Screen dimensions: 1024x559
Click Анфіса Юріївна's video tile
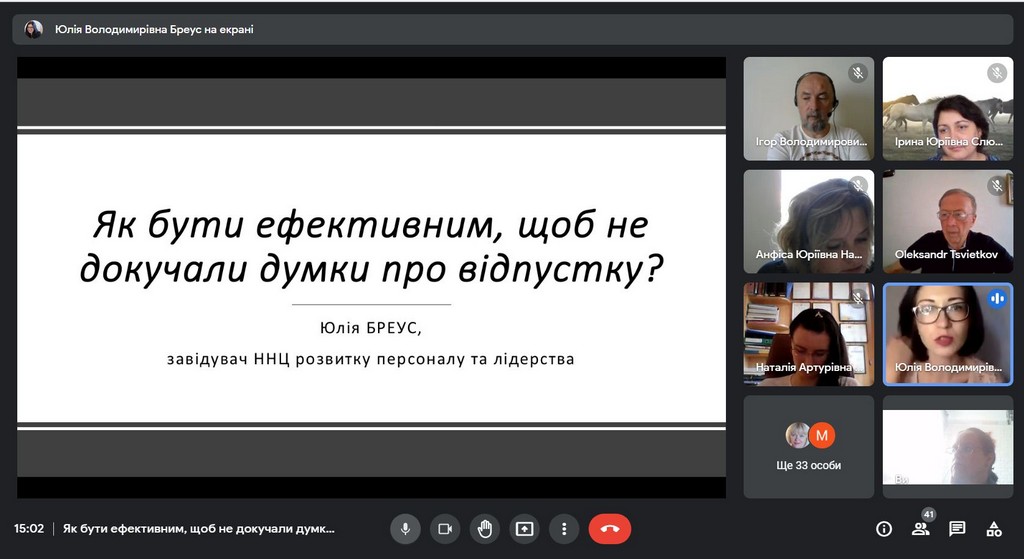tap(808, 221)
